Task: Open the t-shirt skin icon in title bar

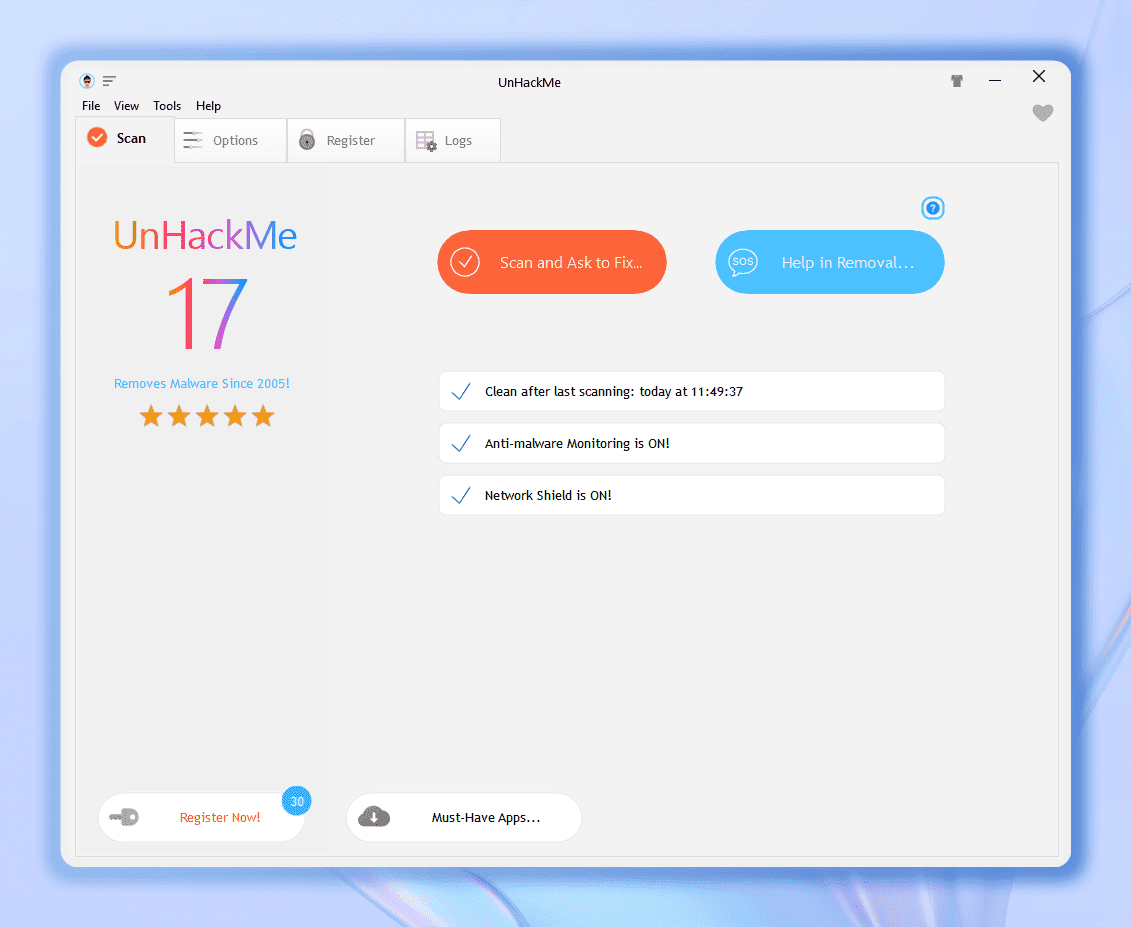Action: click(956, 81)
